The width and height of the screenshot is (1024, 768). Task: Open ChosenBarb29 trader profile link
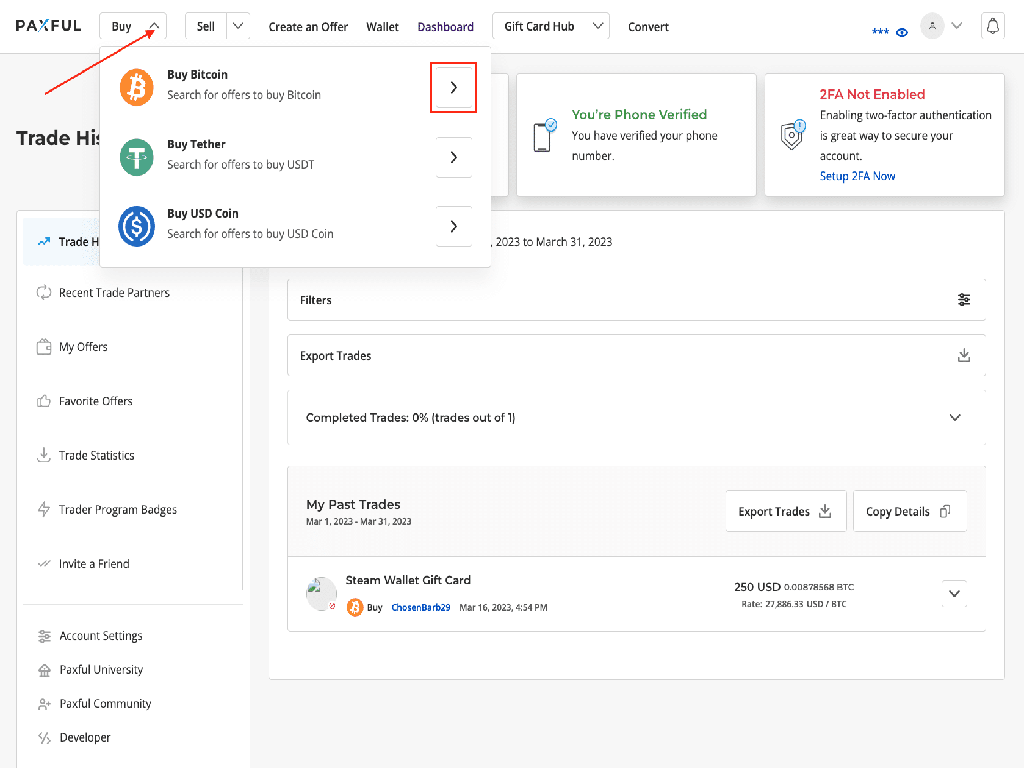(420, 608)
